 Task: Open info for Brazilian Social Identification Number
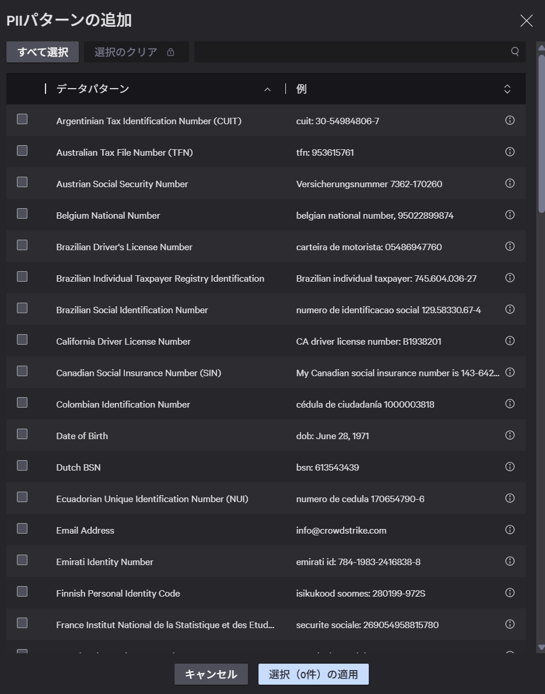click(510, 309)
